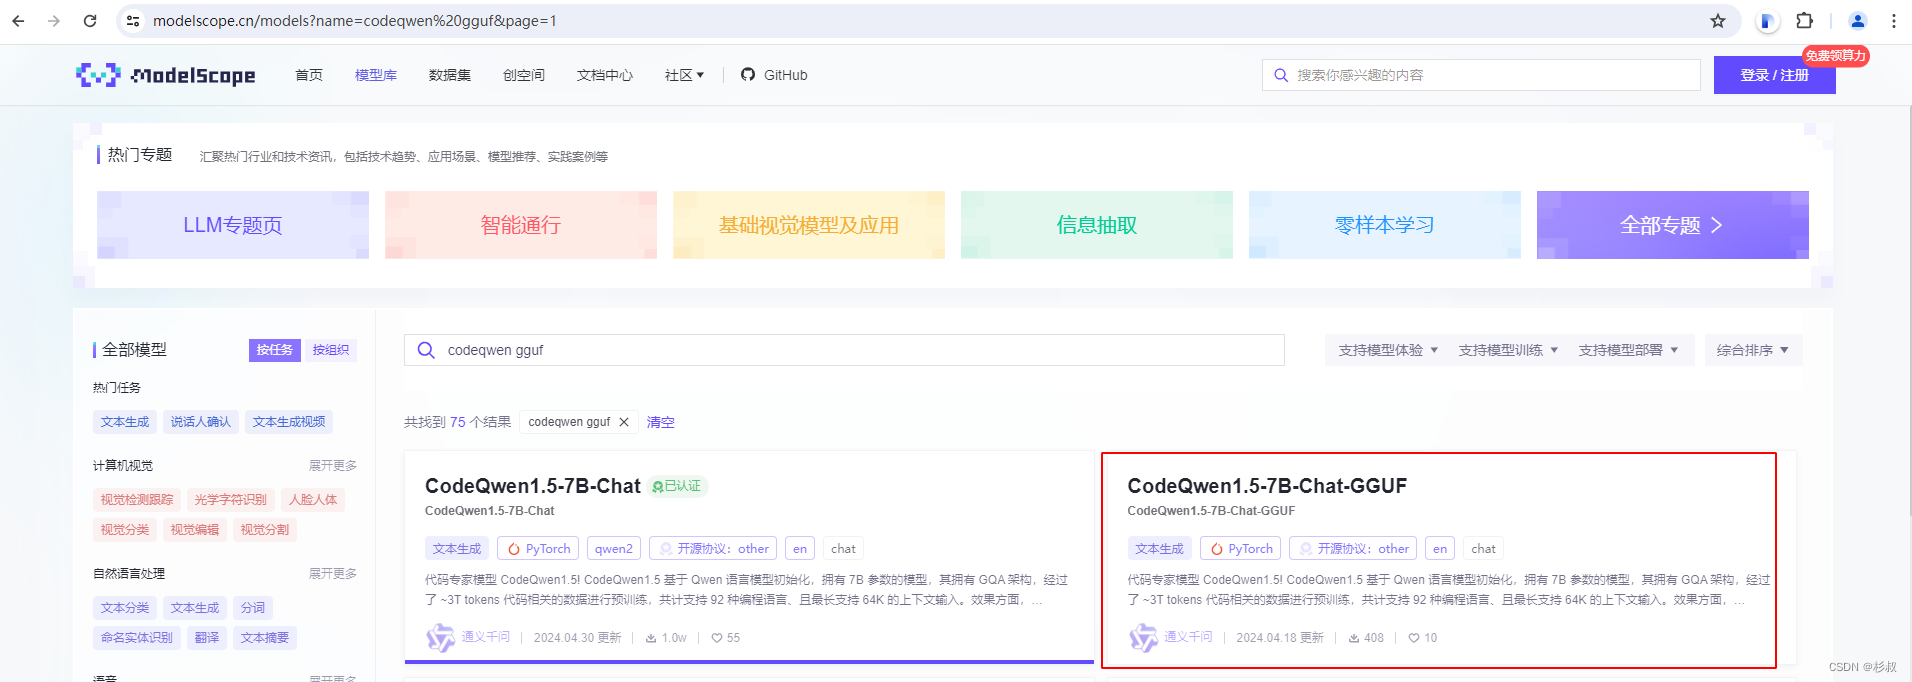Open the 文档中心 nav item

click(x=605, y=75)
